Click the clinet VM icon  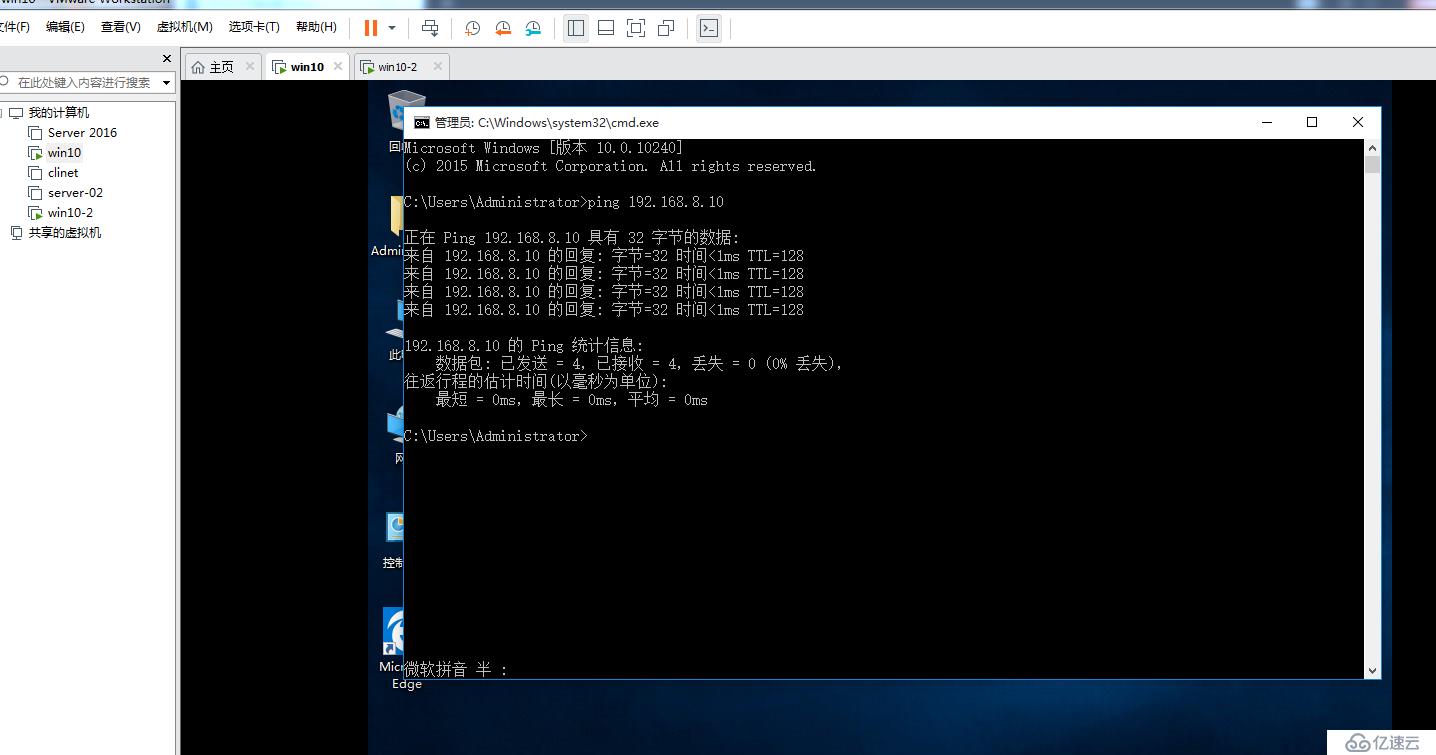35,173
